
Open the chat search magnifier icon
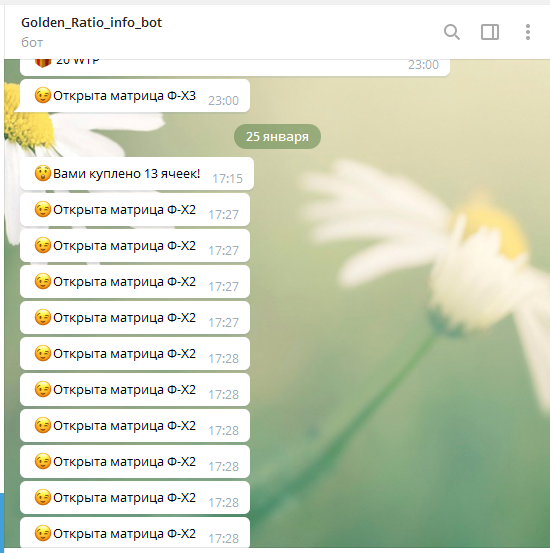pyautogui.click(x=452, y=32)
